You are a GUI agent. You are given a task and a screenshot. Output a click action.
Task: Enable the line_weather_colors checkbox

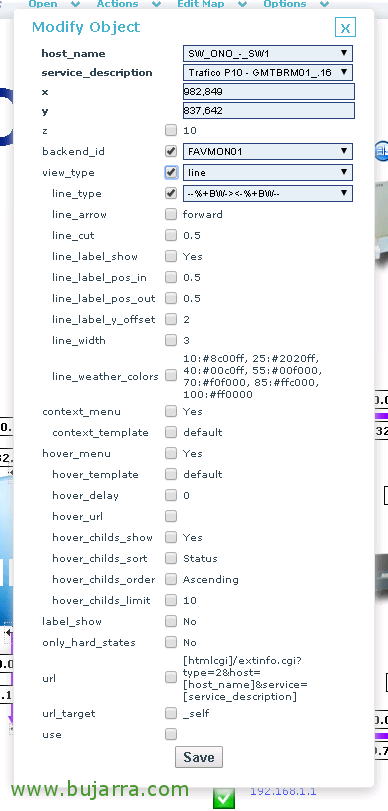pos(171,376)
